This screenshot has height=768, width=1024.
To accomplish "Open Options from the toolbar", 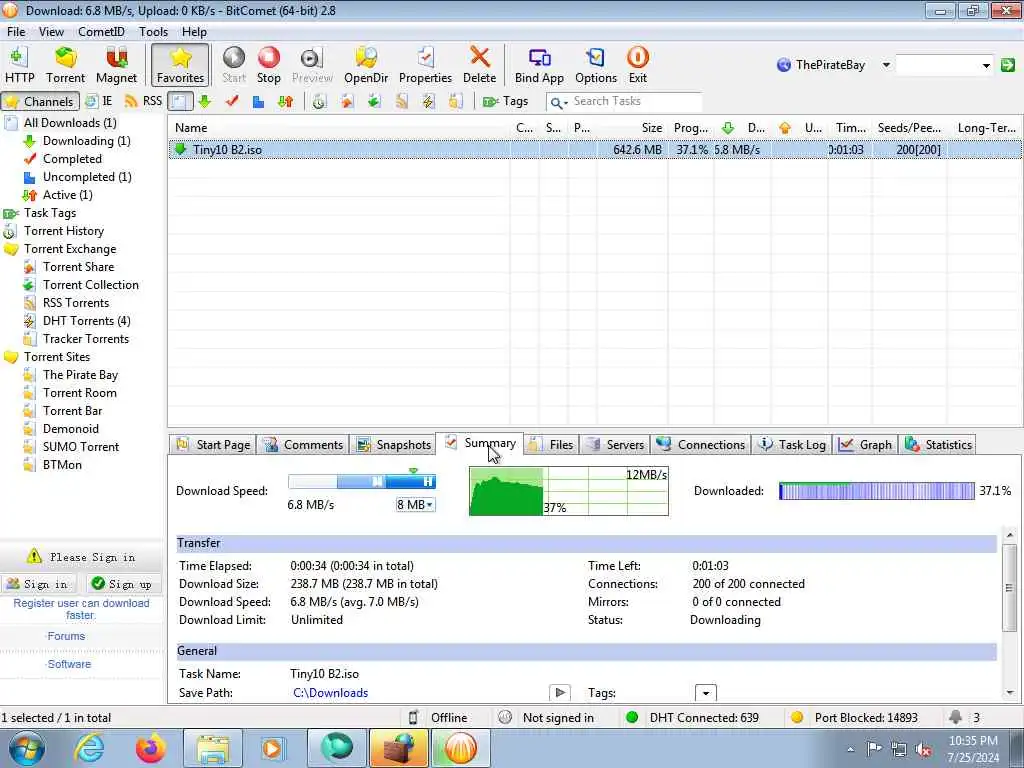I will 596,65.
